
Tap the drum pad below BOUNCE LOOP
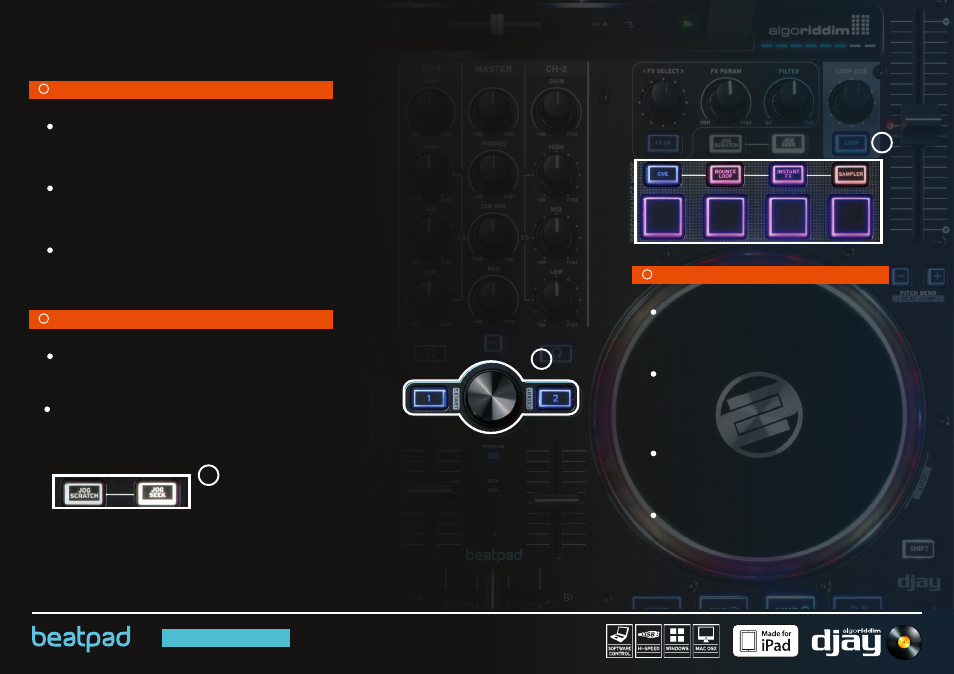point(725,216)
